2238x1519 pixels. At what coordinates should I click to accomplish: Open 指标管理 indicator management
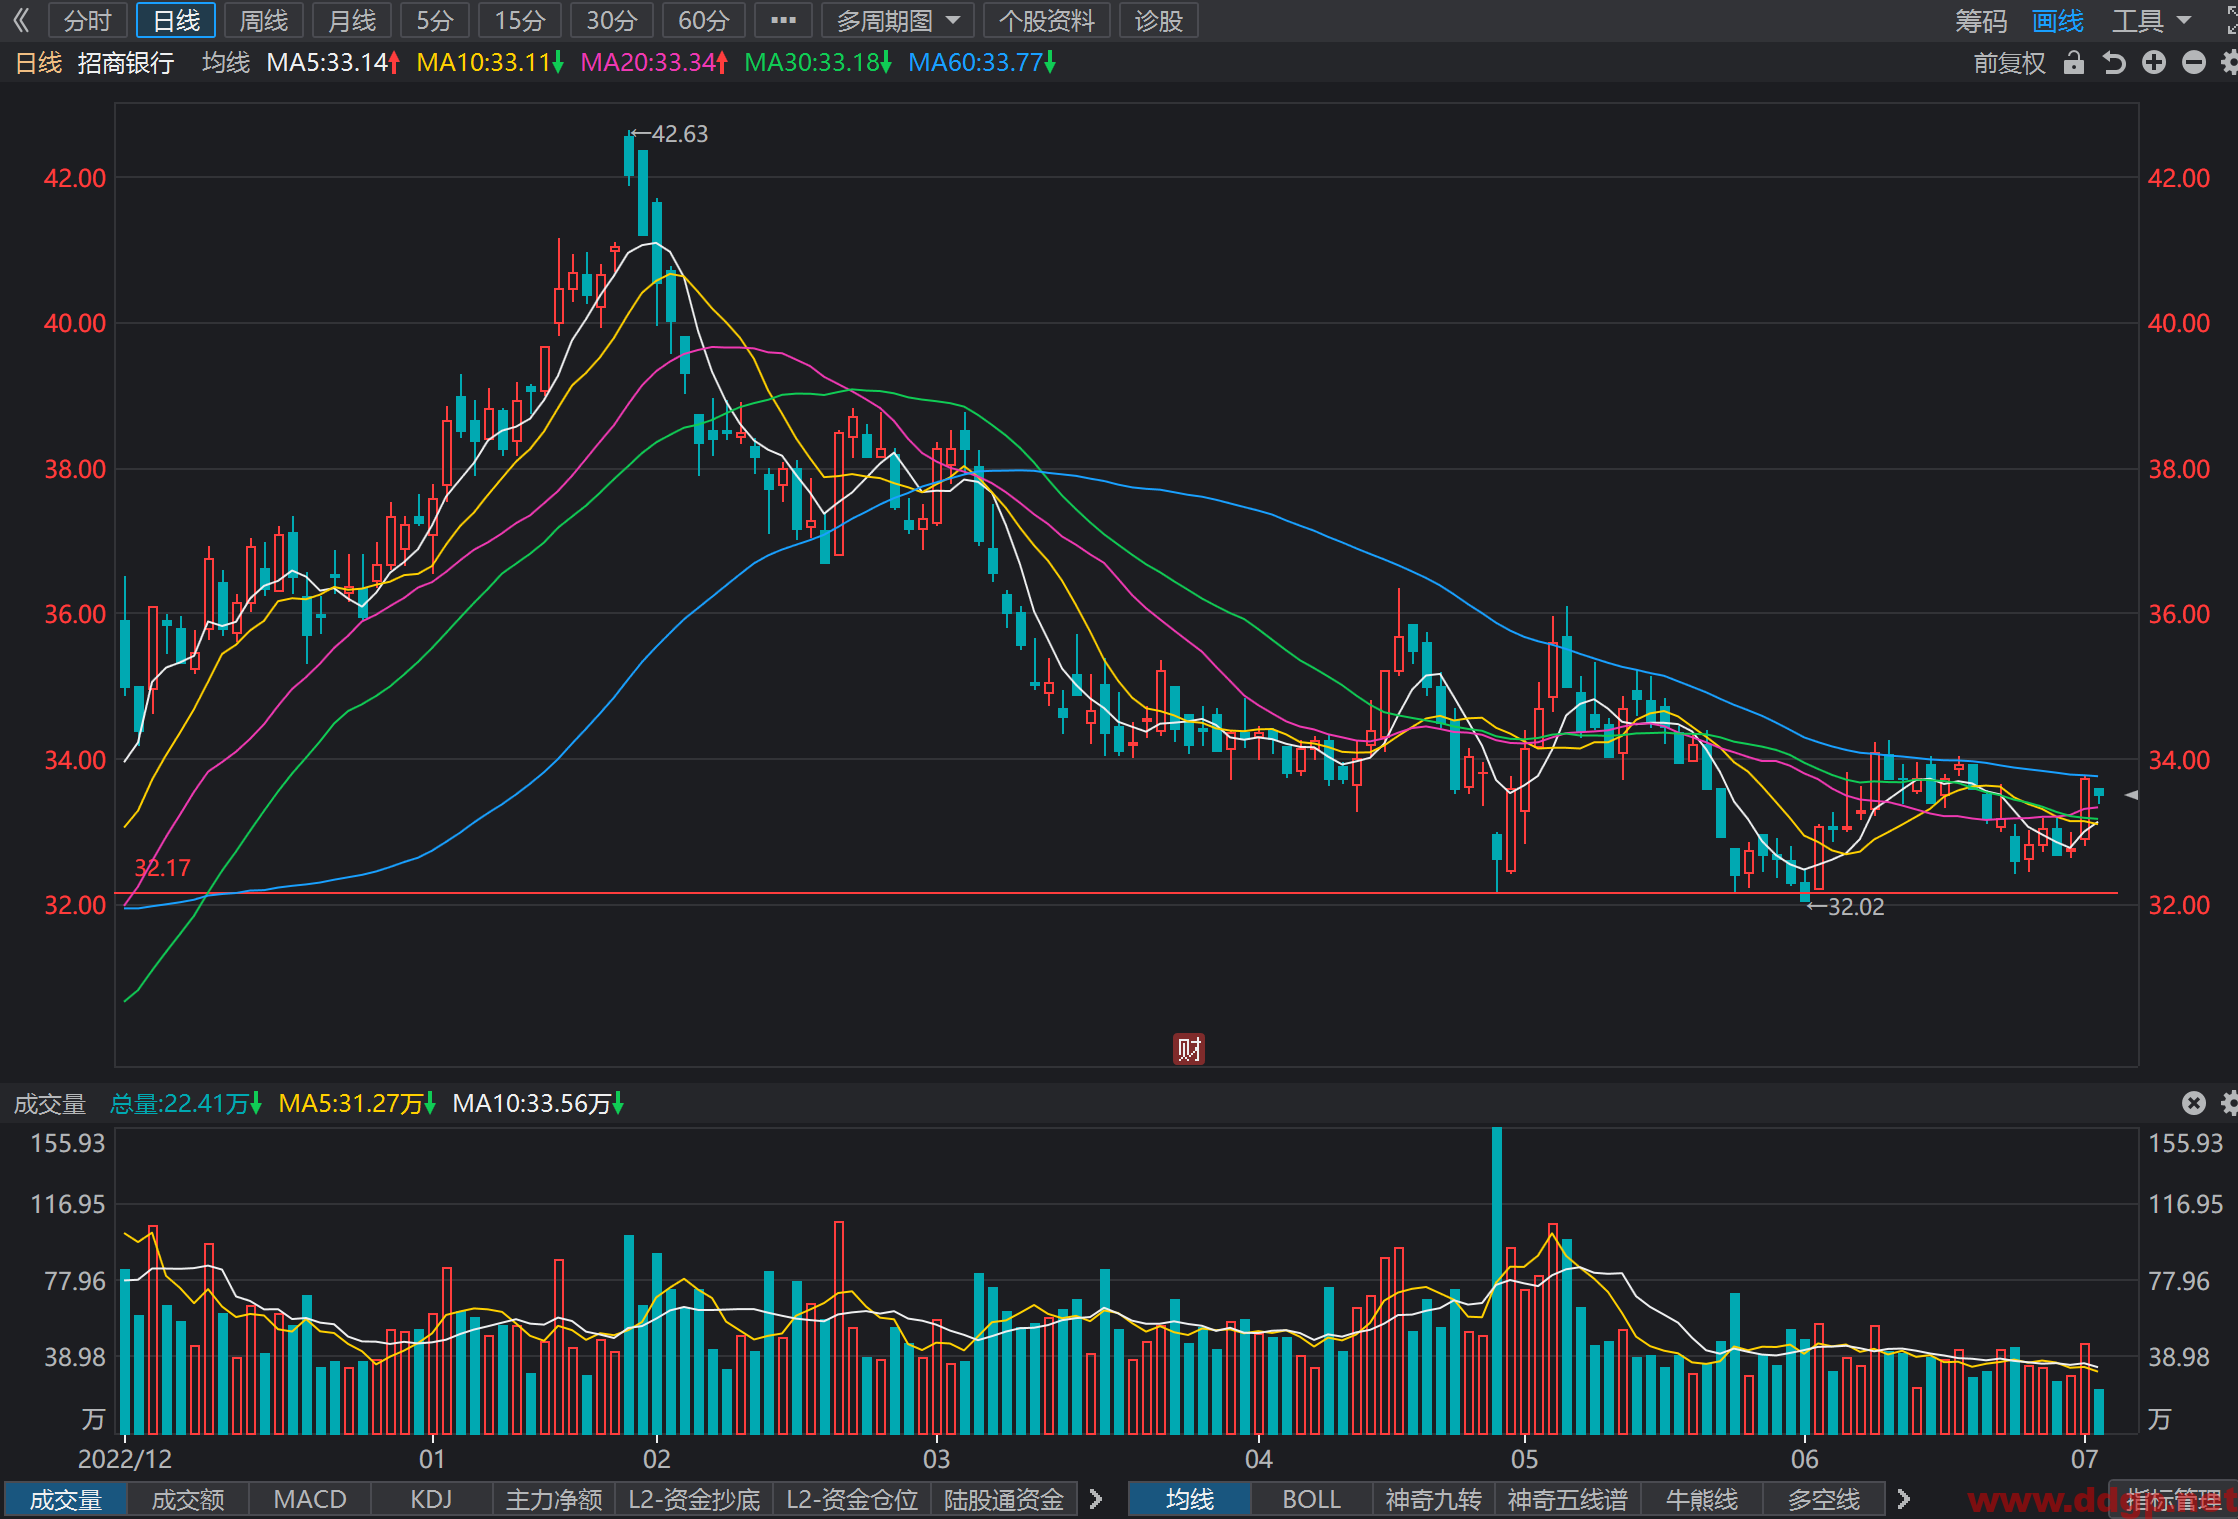tap(2174, 1499)
